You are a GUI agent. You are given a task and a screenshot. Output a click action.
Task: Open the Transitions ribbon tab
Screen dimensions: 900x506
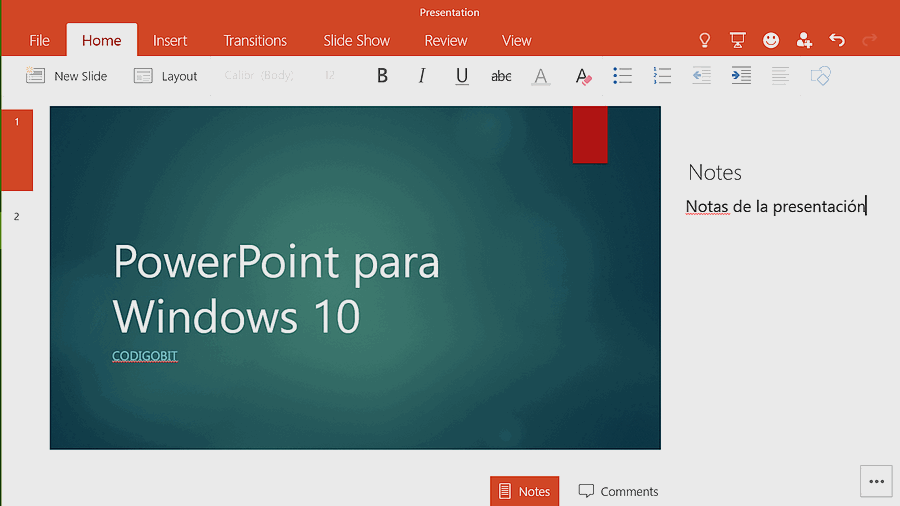coord(255,41)
